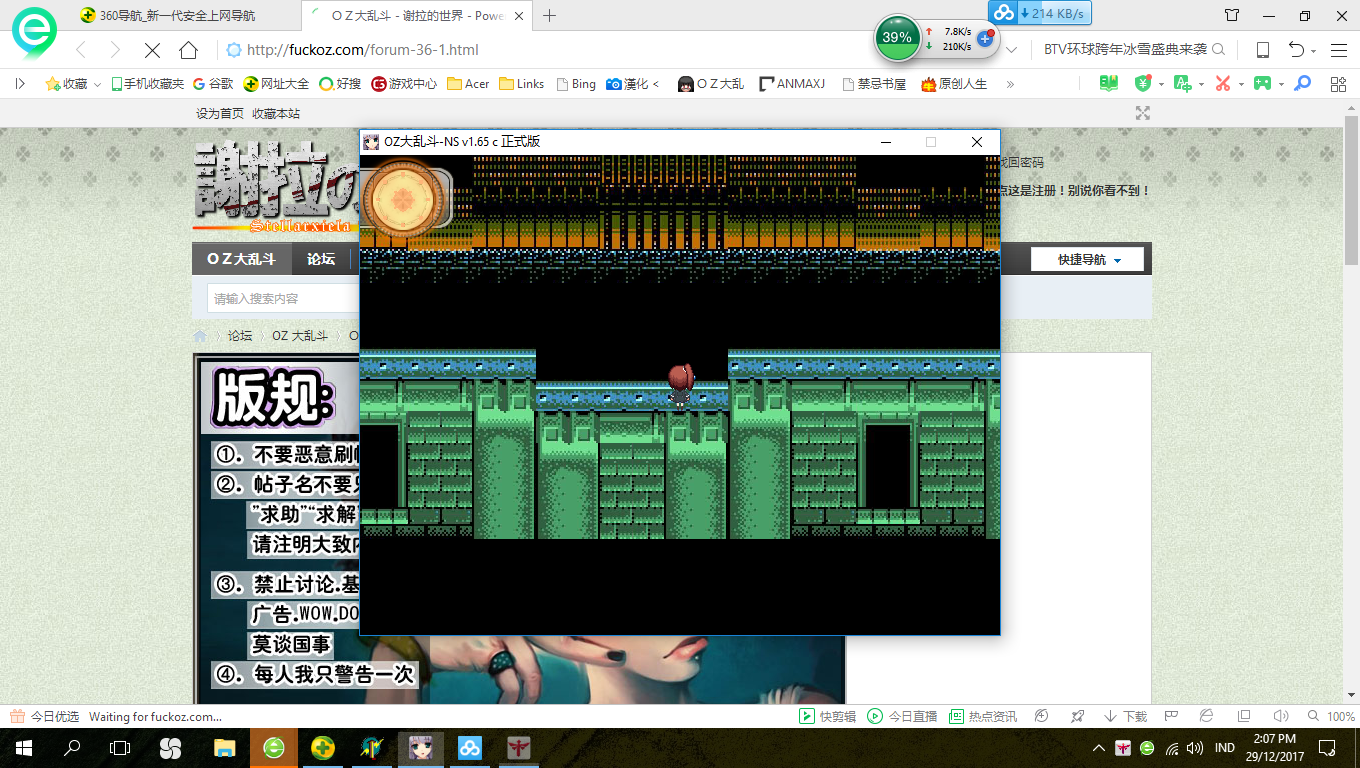
Task: Click the browser zoom 100% control
Action: 1332,717
